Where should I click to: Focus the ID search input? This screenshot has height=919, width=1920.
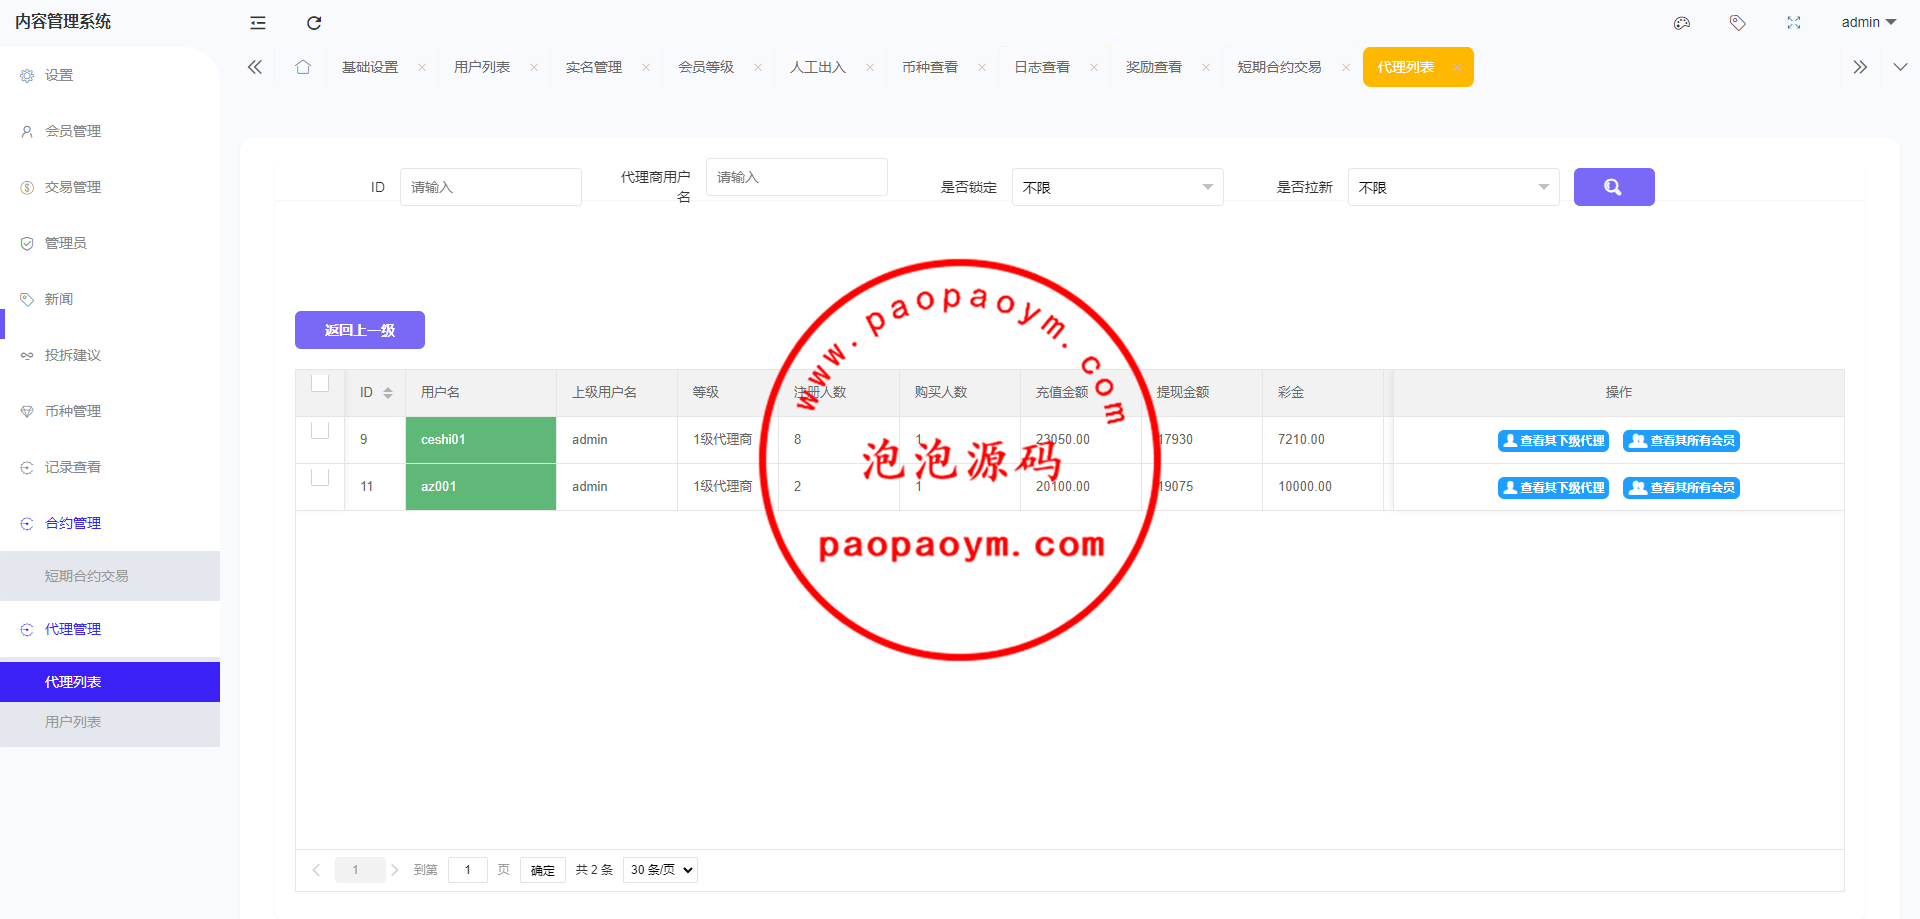pos(491,187)
